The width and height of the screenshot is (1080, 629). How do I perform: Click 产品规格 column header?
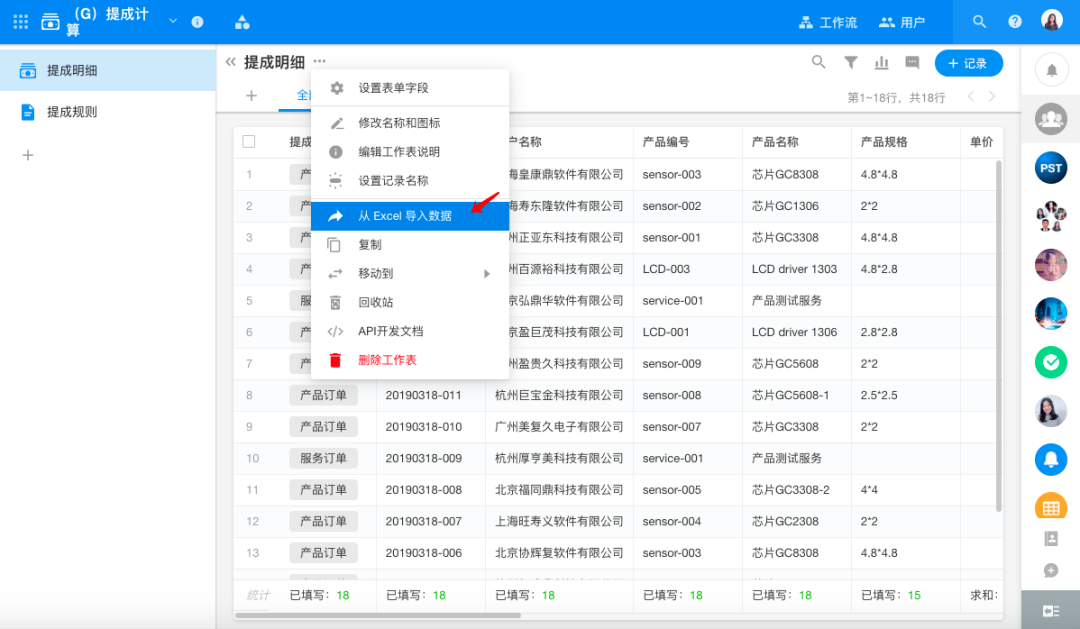click(x=905, y=142)
